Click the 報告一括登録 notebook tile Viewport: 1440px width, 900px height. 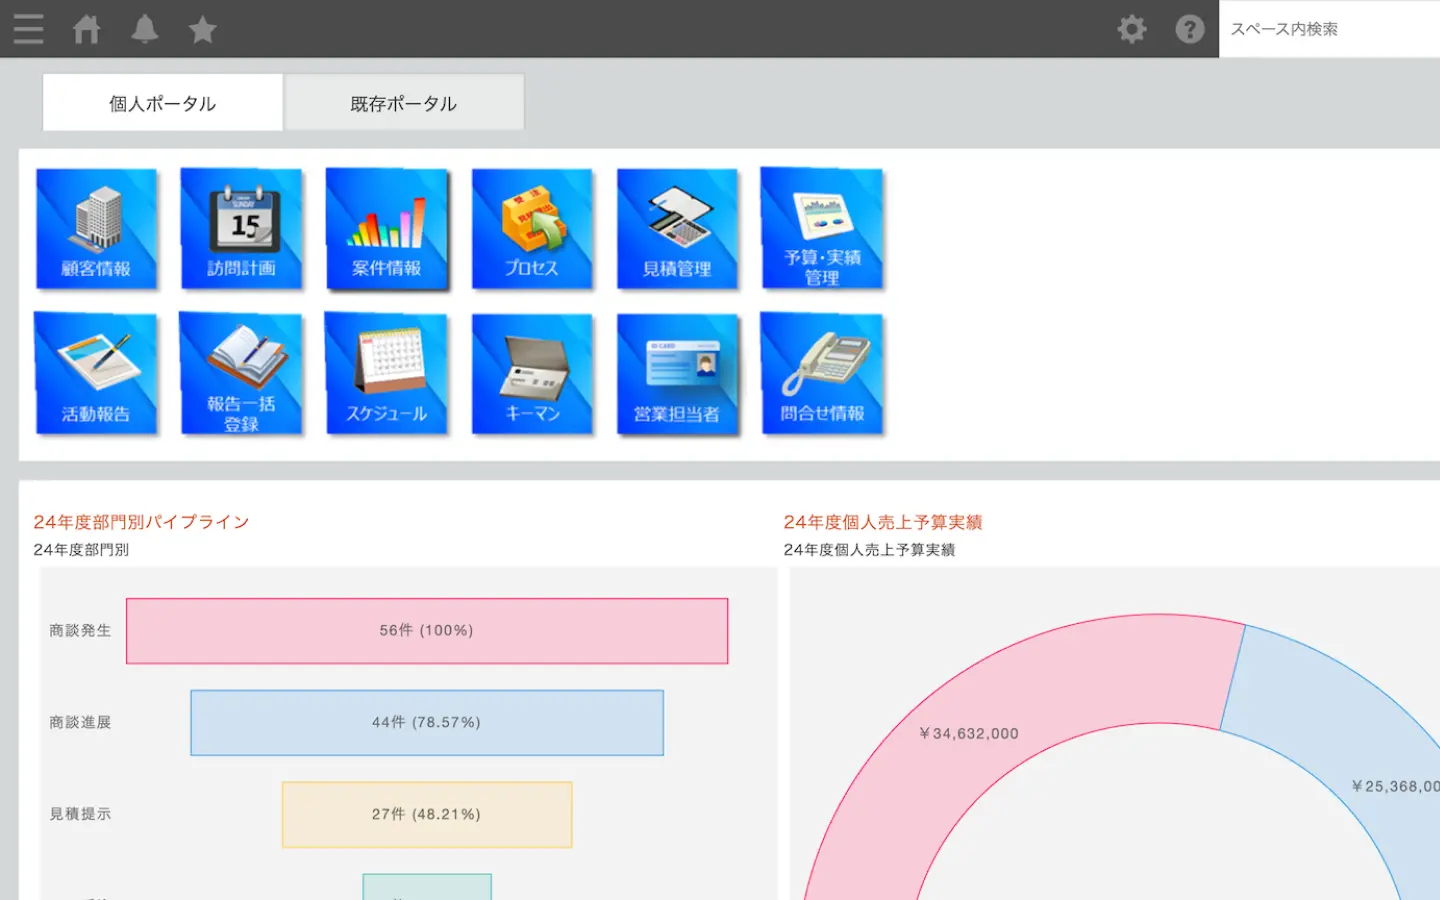[x=241, y=374]
